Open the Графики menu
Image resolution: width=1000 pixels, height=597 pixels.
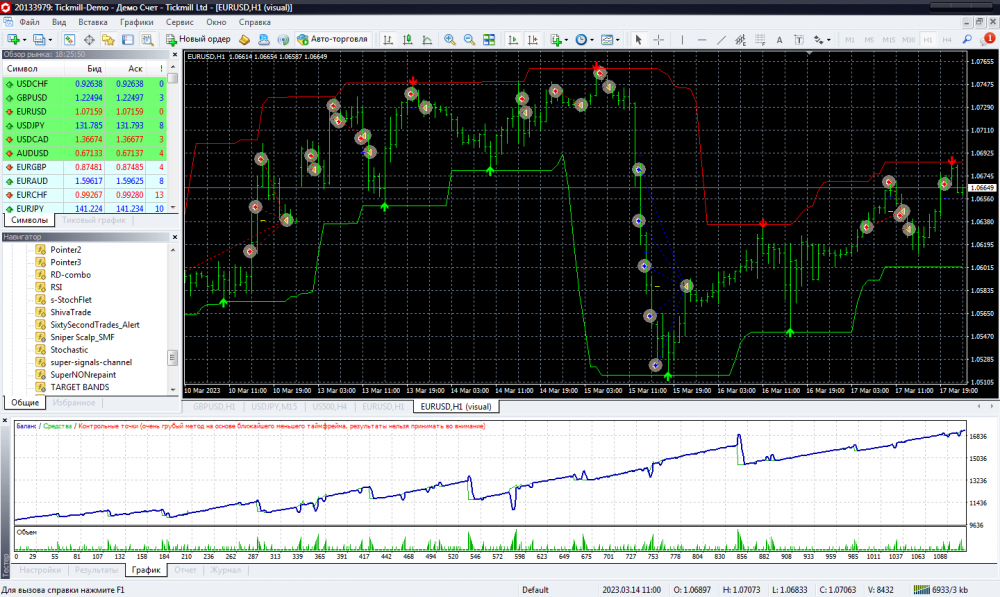click(136, 22)
